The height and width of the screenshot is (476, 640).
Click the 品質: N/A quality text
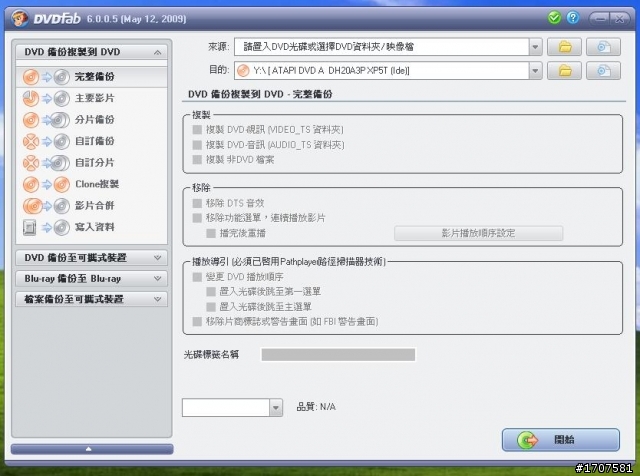[316, 407]
